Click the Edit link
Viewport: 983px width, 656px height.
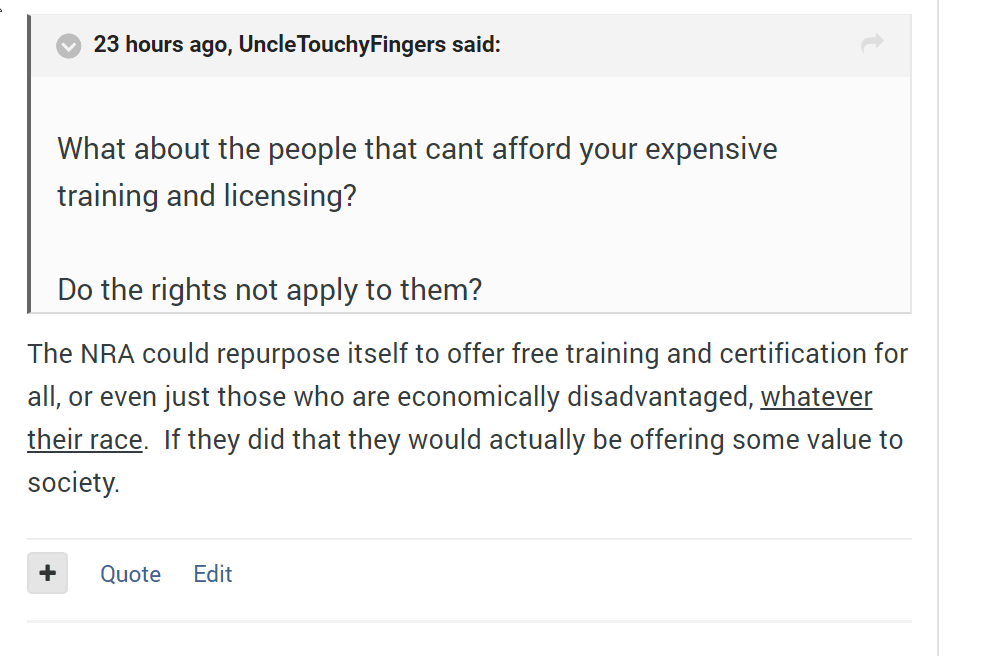pos(213,574)
